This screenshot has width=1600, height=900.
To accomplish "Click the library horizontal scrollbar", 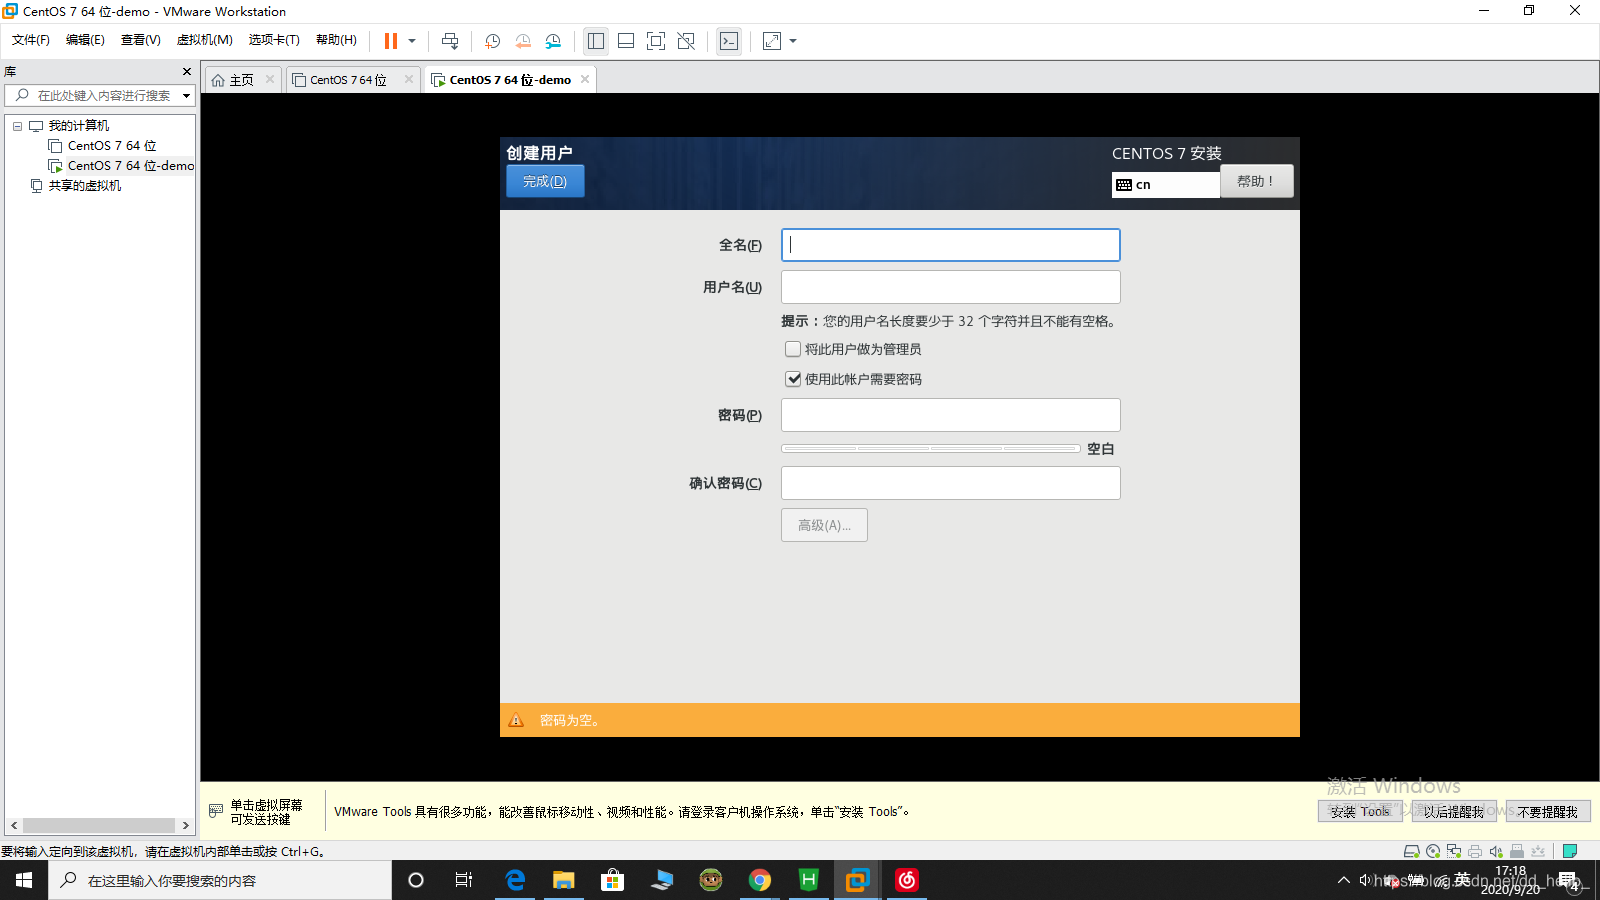I will (99, 825).
